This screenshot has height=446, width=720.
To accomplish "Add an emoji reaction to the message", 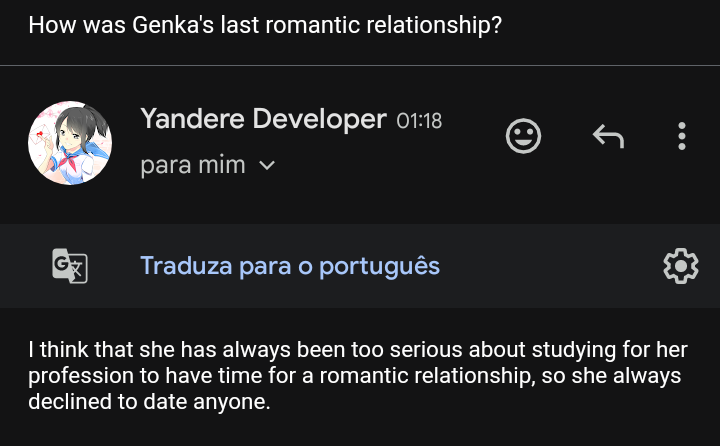I will [523, 136].
